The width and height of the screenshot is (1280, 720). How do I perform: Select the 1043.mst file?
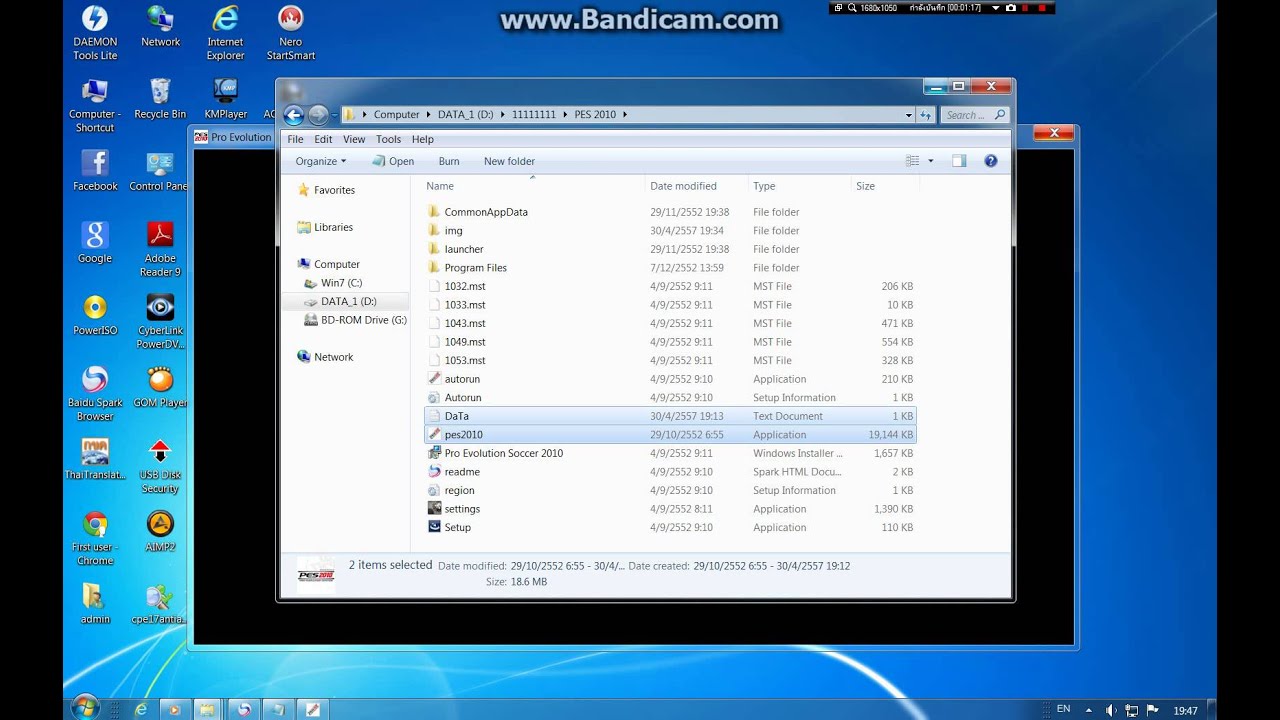coord(670,323)
